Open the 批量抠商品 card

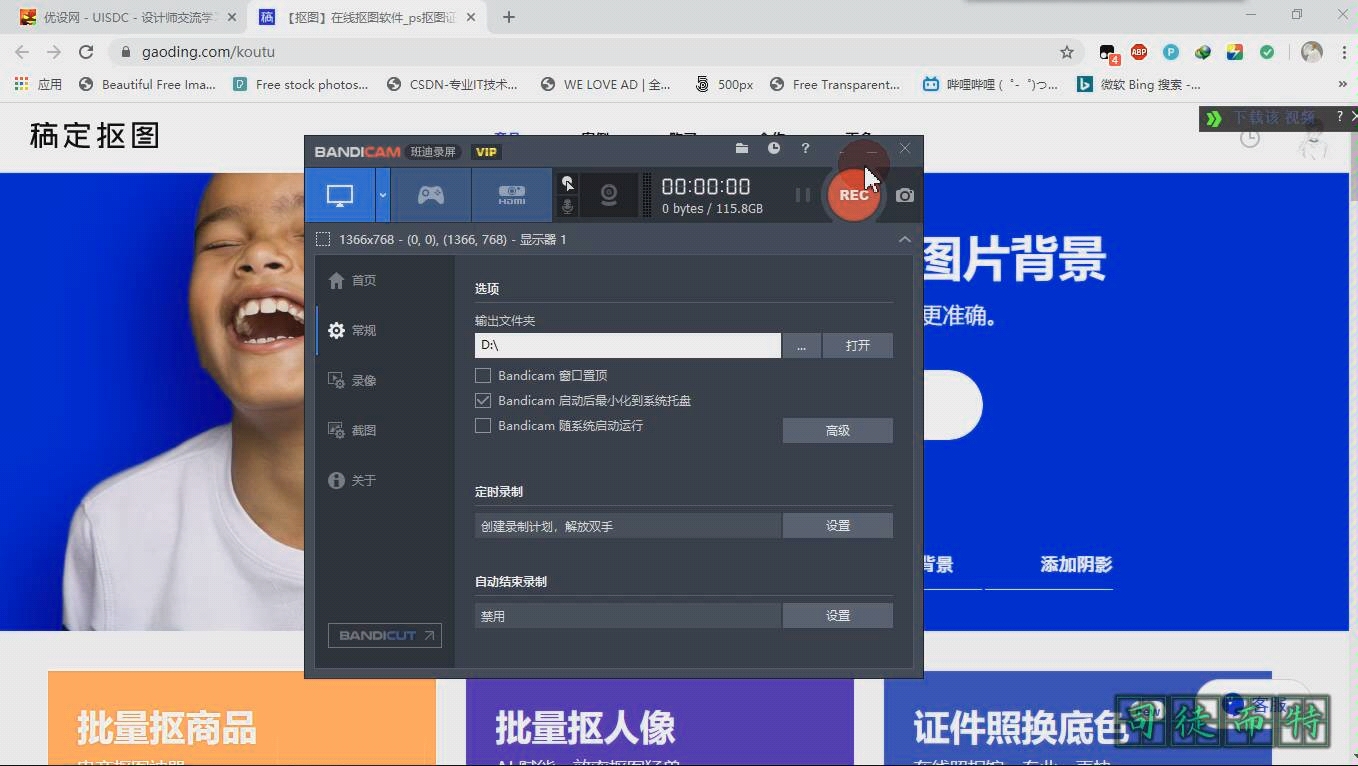pyautogui.click(x=242, y=718)
